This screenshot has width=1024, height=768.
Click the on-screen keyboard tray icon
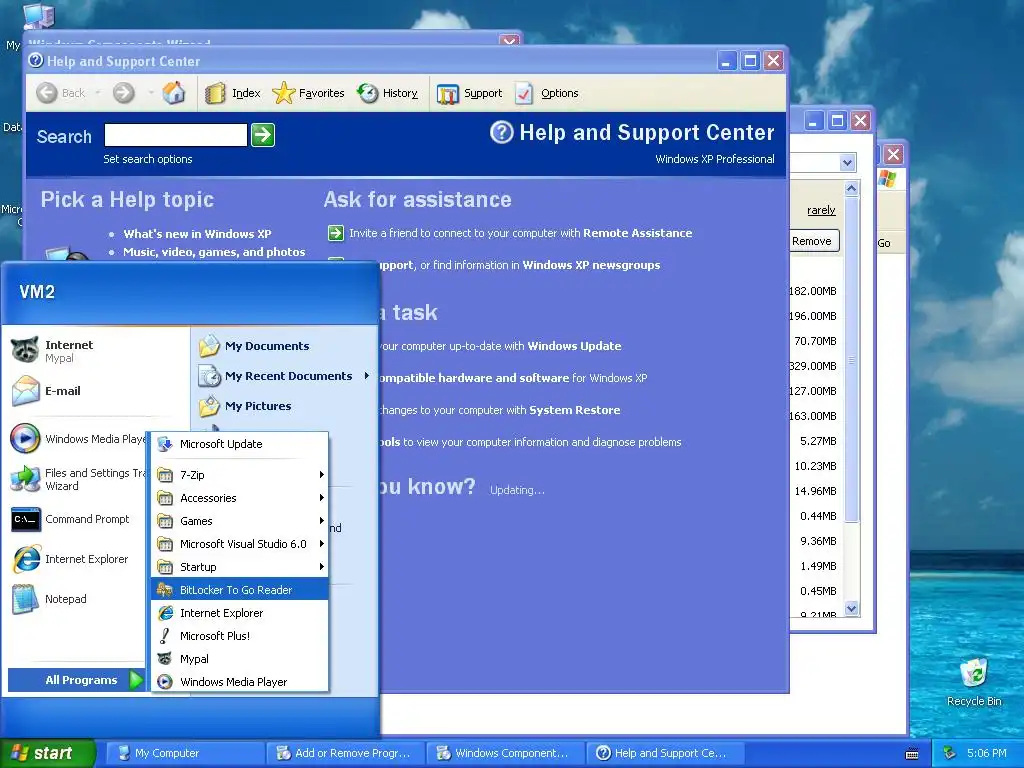(912, 754)
